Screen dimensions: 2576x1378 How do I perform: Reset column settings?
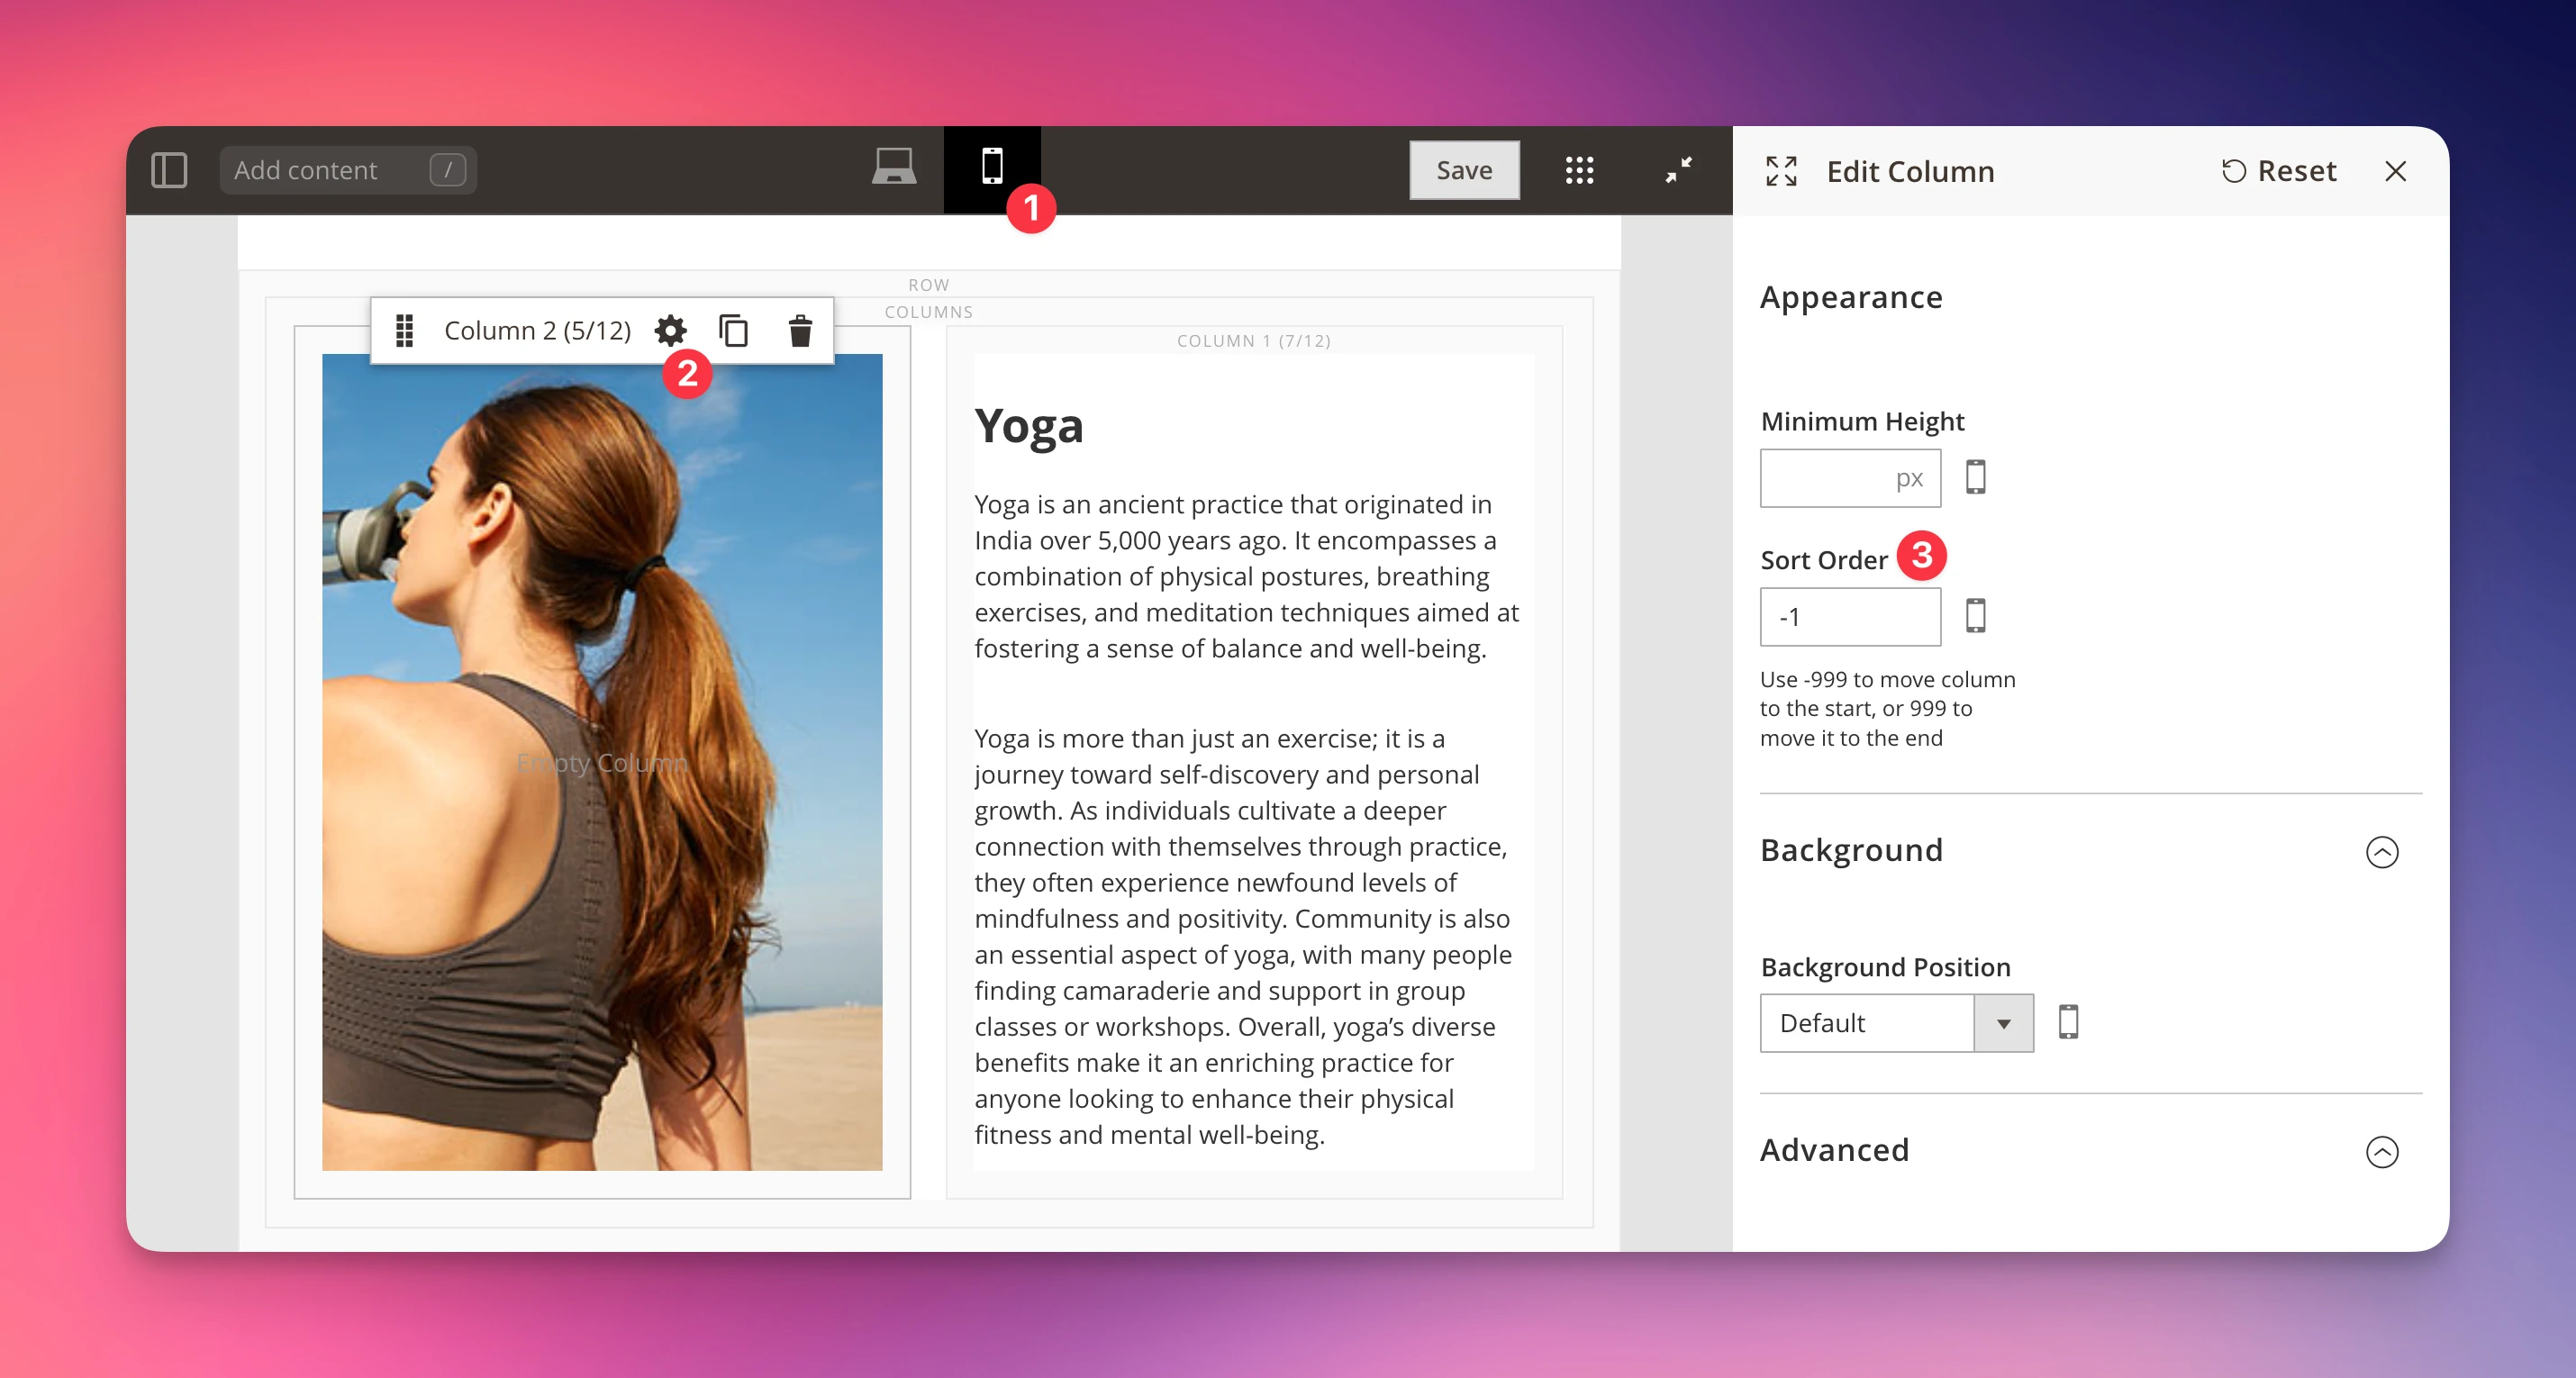pos(2278,171)
